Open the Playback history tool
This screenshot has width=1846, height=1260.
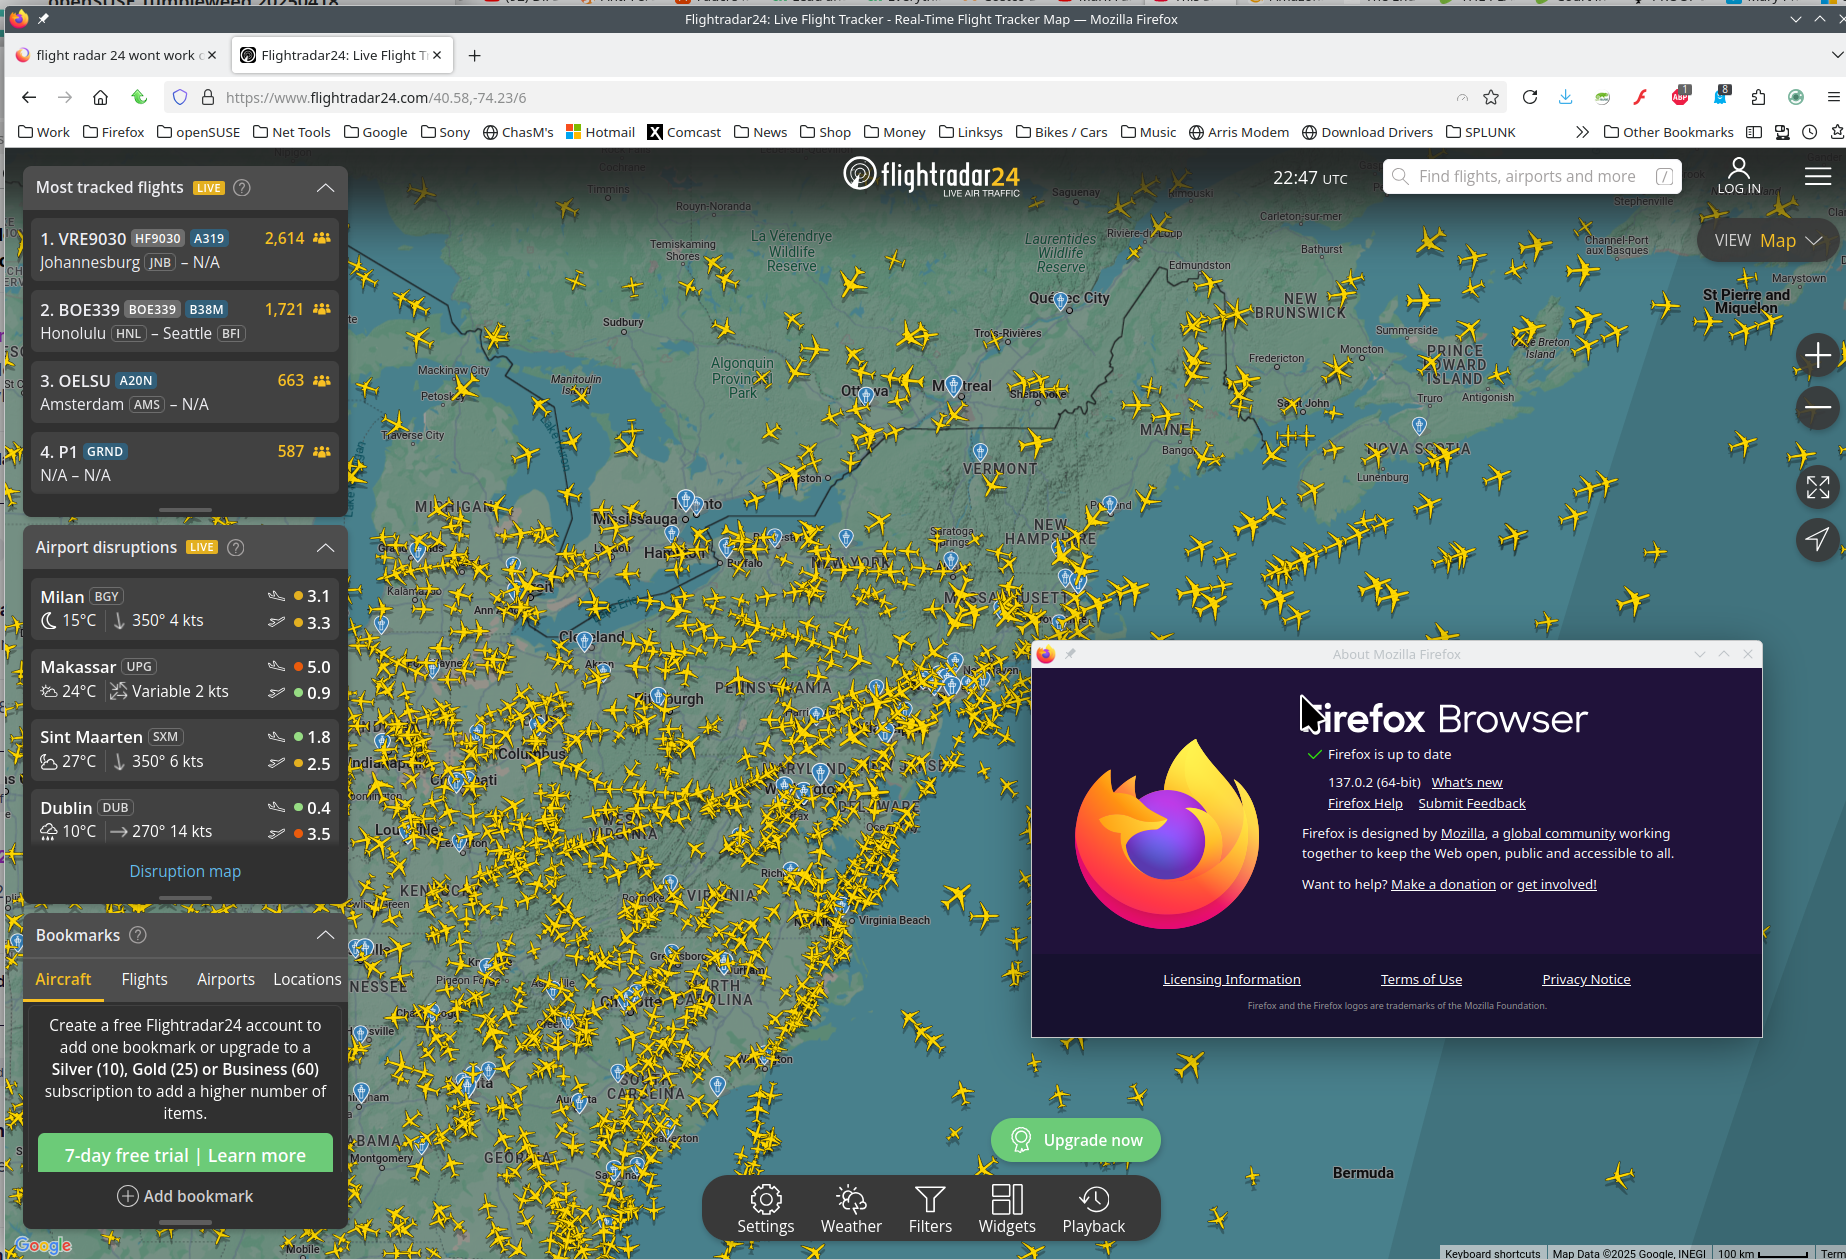point(1093,1209)
